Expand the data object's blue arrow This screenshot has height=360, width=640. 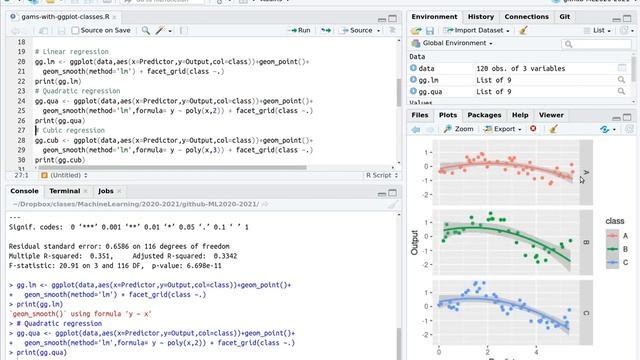tap(413, 68)
